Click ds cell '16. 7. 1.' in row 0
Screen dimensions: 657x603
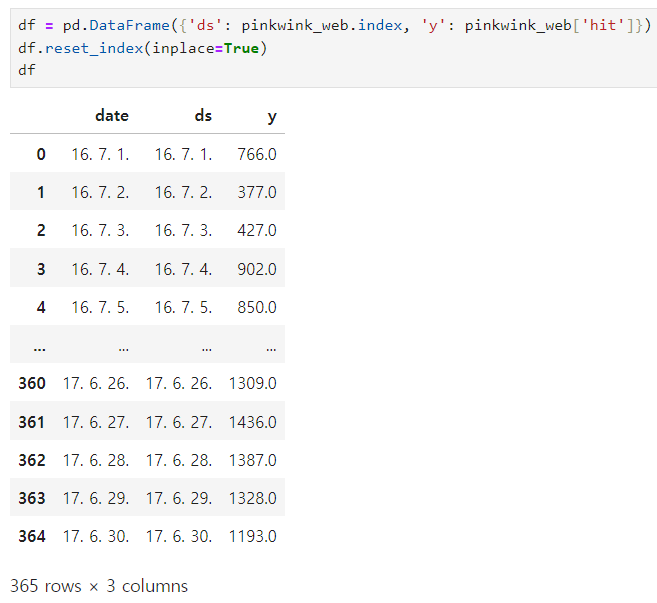pos(184,154)
